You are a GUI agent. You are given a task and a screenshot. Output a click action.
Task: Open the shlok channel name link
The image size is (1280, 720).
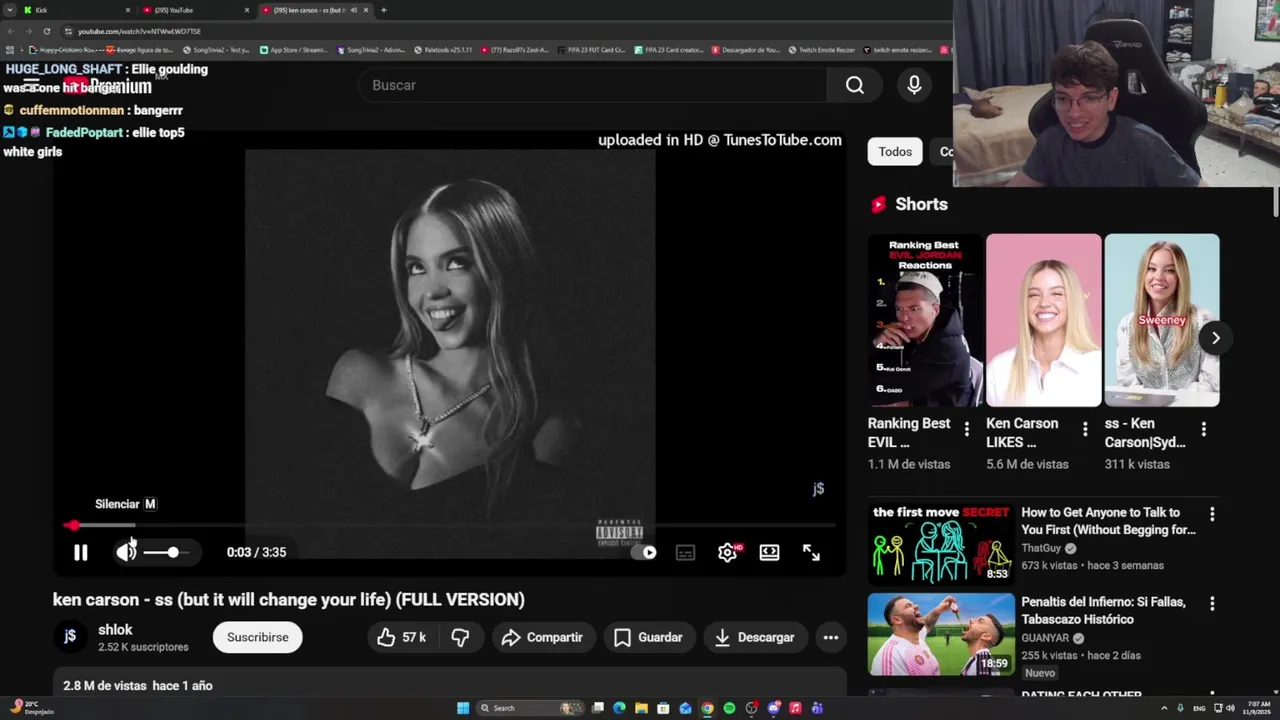pyautogui.click(x=115, y=630)
